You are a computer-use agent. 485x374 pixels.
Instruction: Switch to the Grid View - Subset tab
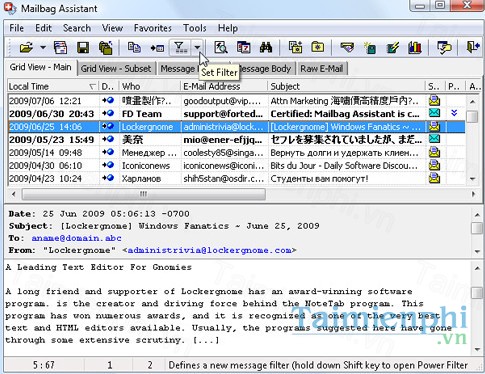116,69
